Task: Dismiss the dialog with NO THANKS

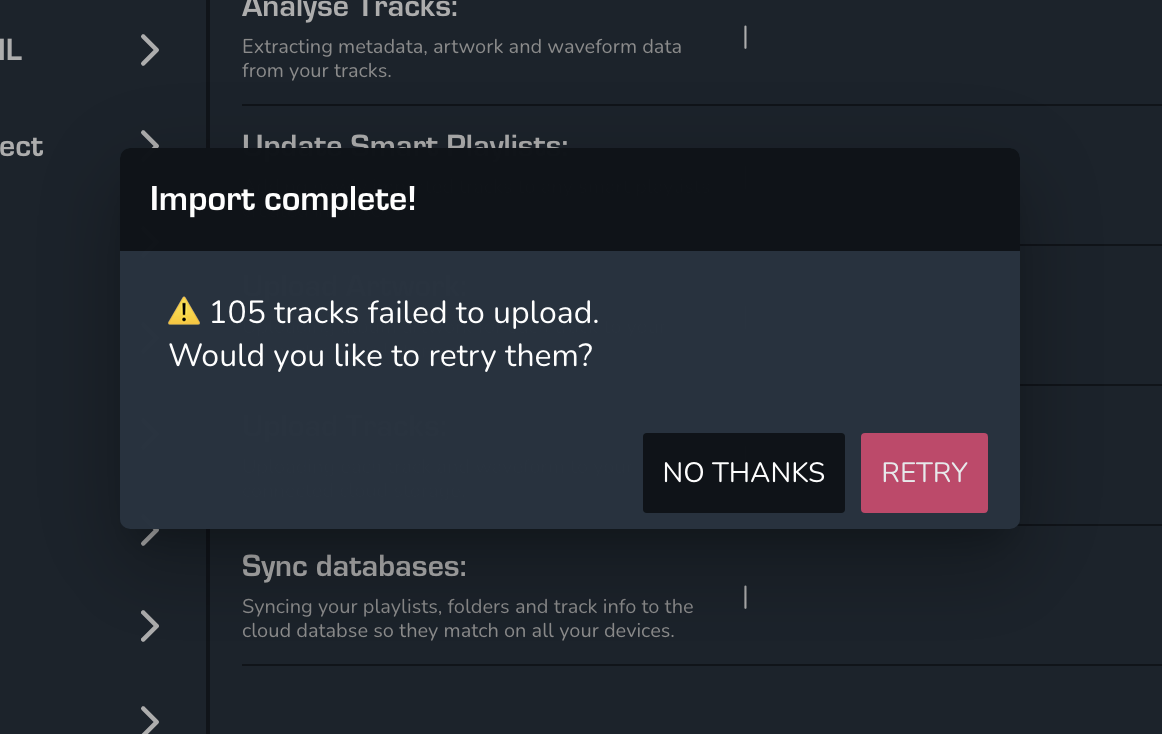Action: [x=743, y=473]
